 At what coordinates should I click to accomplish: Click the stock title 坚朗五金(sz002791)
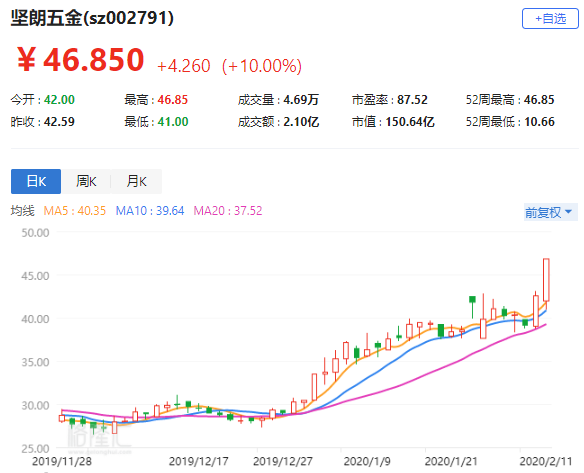92,18
